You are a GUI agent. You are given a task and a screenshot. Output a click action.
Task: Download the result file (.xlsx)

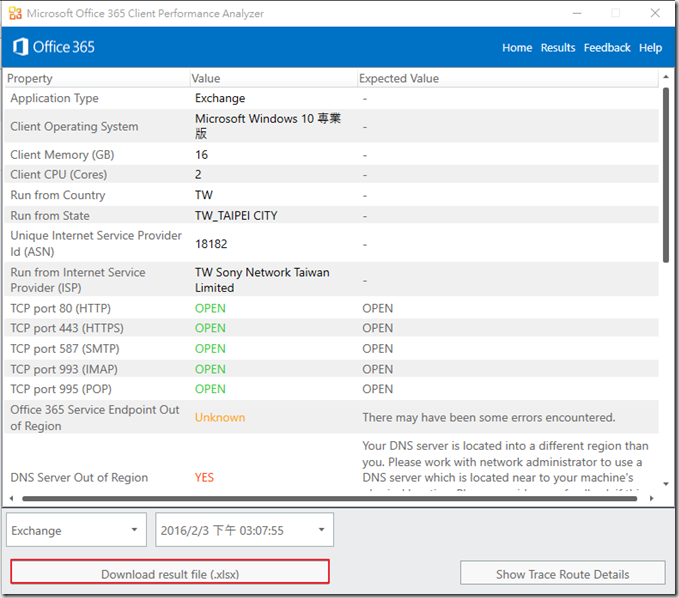[x=170, y=574]
